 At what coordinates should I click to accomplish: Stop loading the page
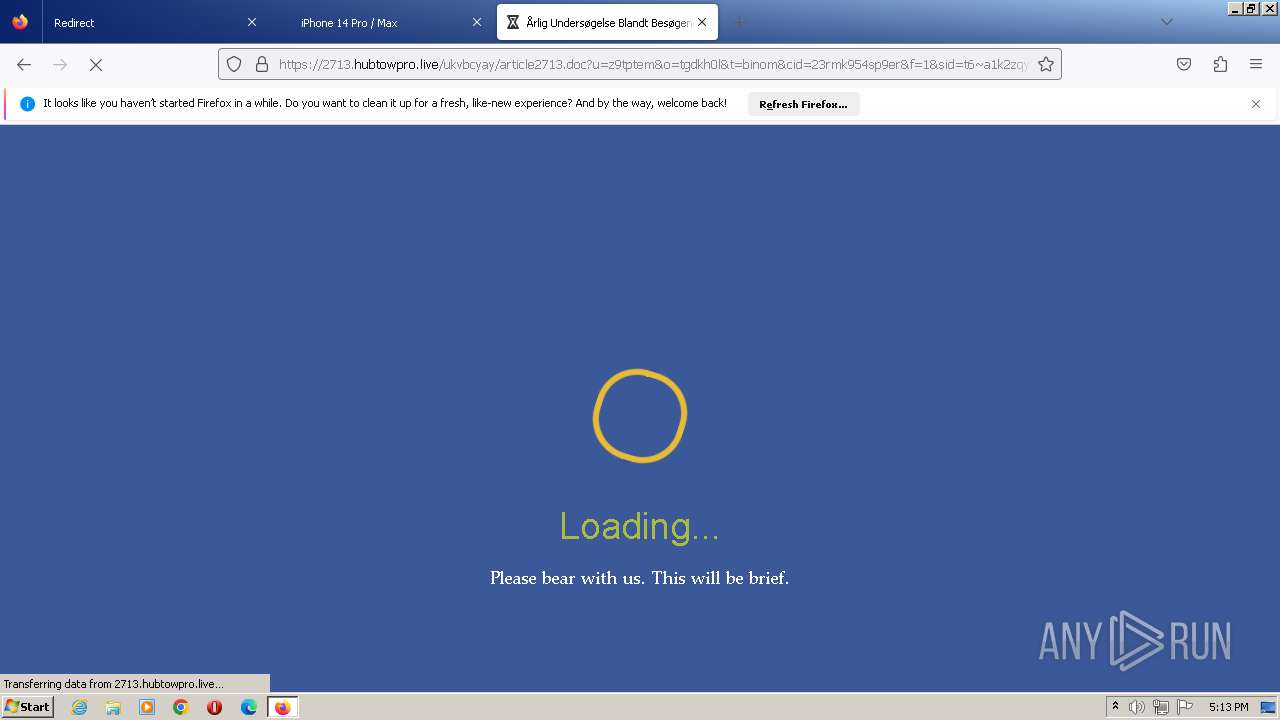[x=96, y=64]
